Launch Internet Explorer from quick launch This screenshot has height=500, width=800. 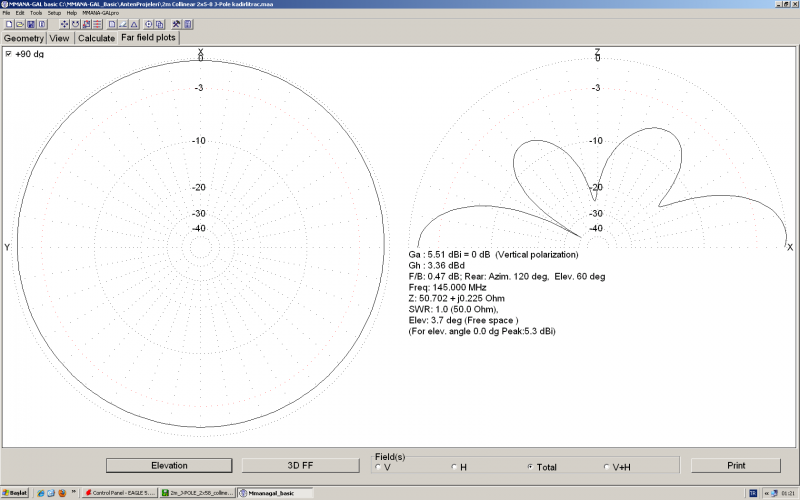40,493
